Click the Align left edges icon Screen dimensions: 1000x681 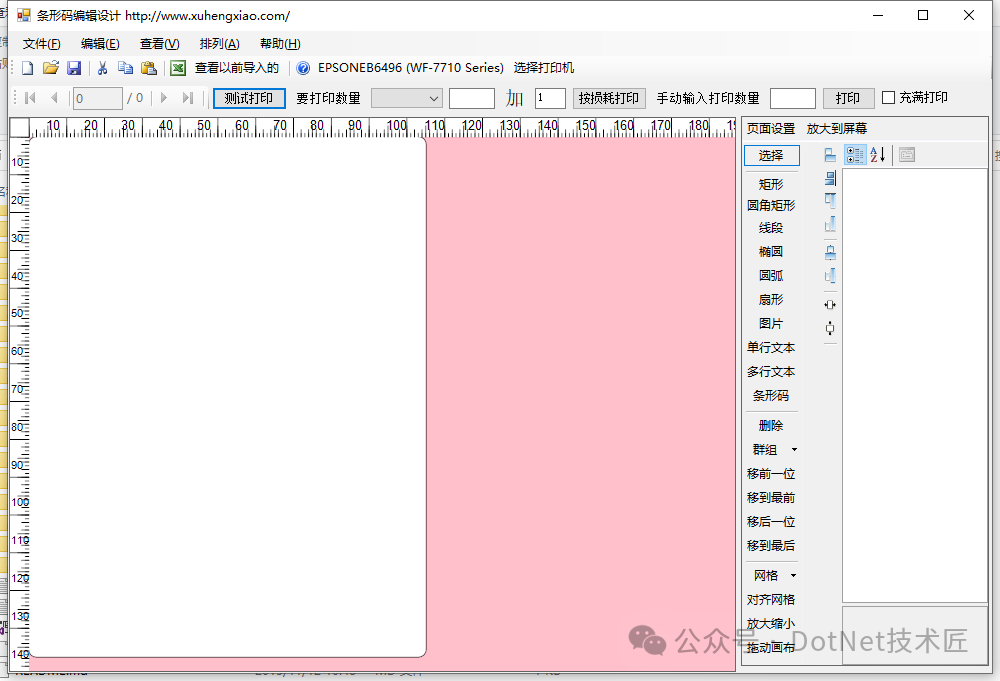coord(830,155)
